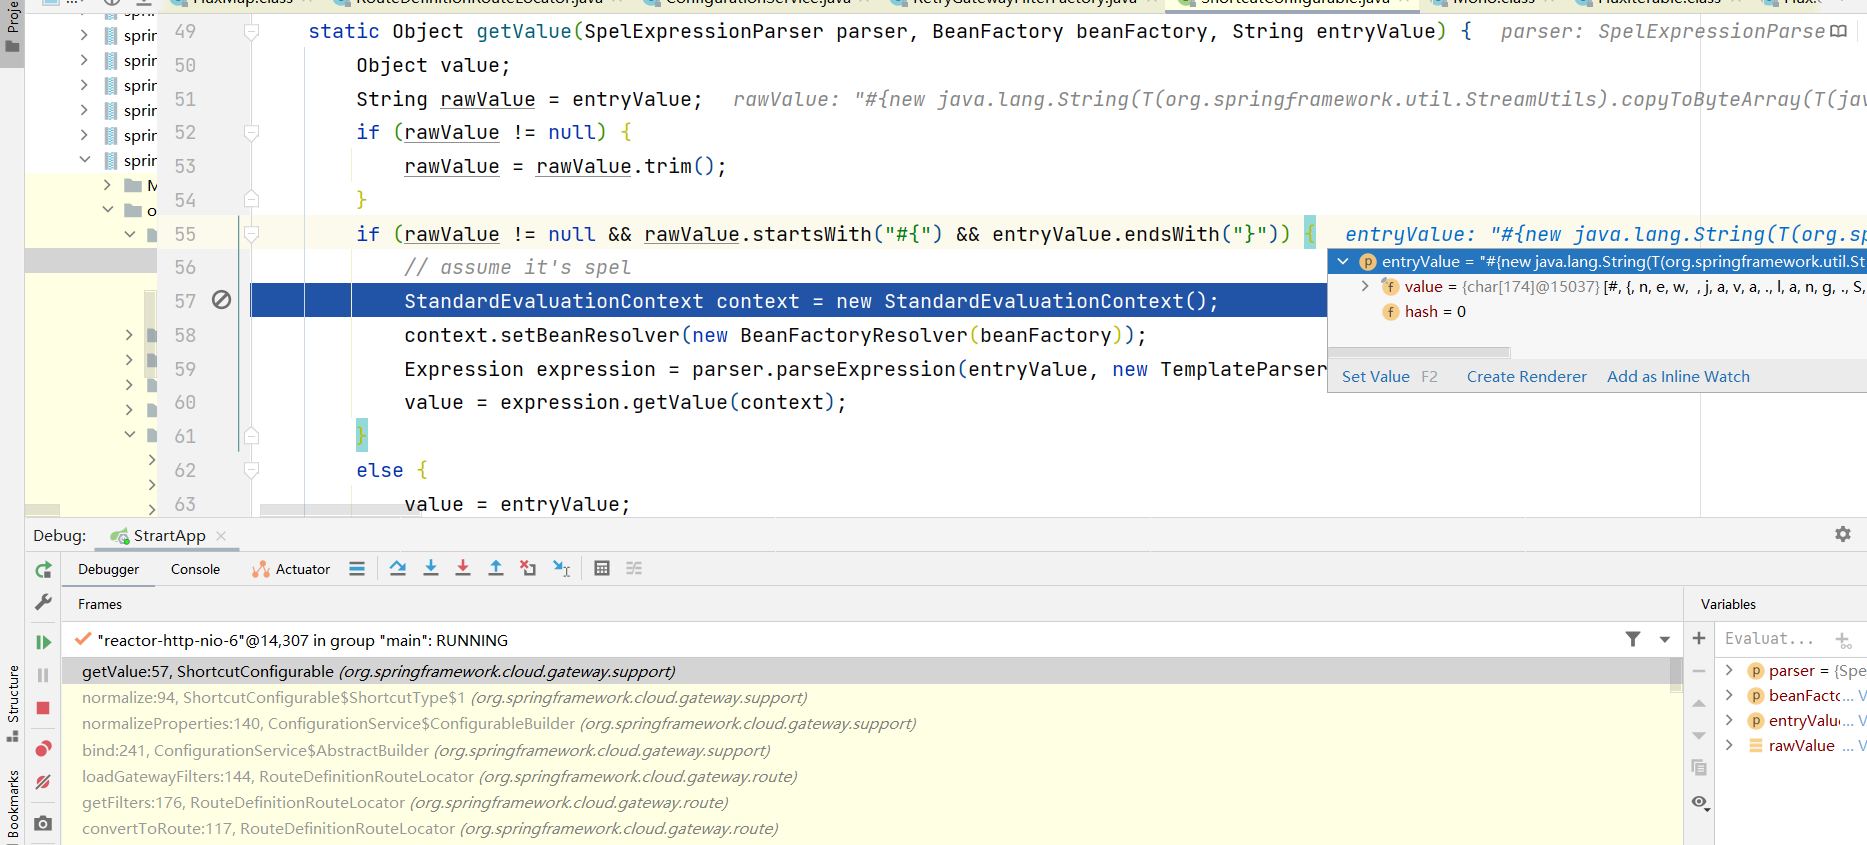Click Create Renderer link
Viewport: 1867px width, 845px height.
tap(1526, 376)
